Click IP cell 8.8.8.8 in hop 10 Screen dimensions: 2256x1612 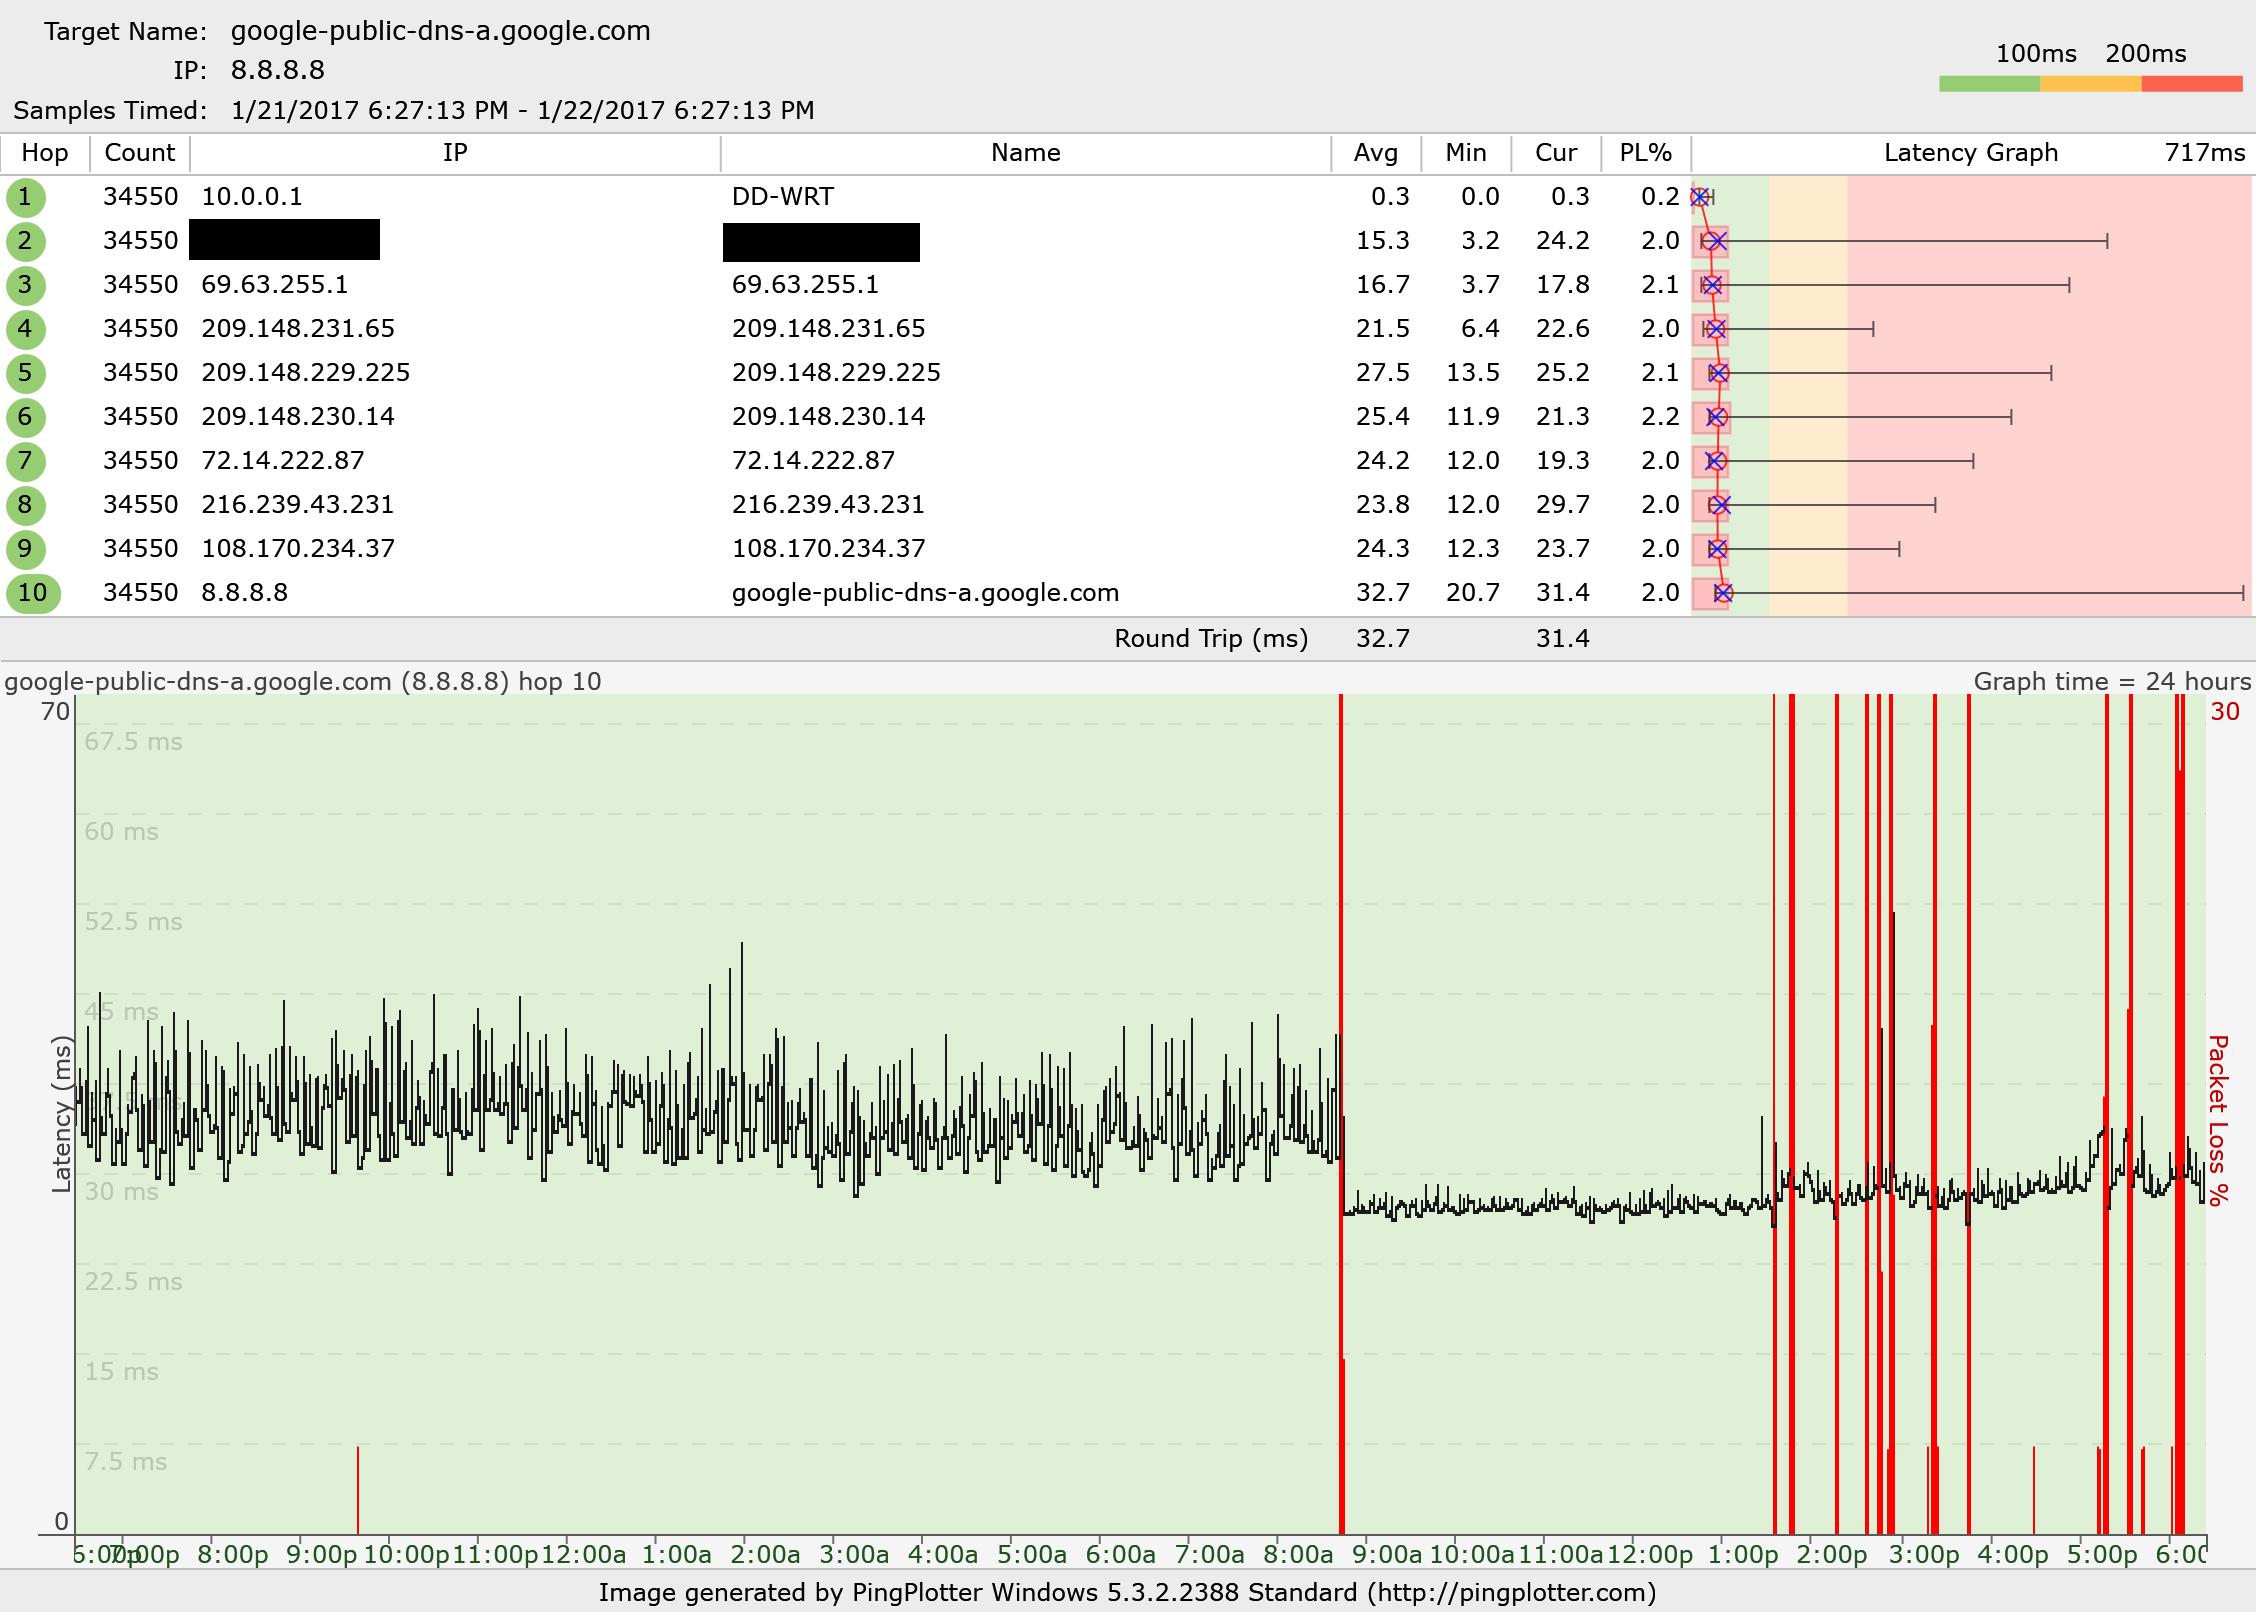tap(245, 593)
